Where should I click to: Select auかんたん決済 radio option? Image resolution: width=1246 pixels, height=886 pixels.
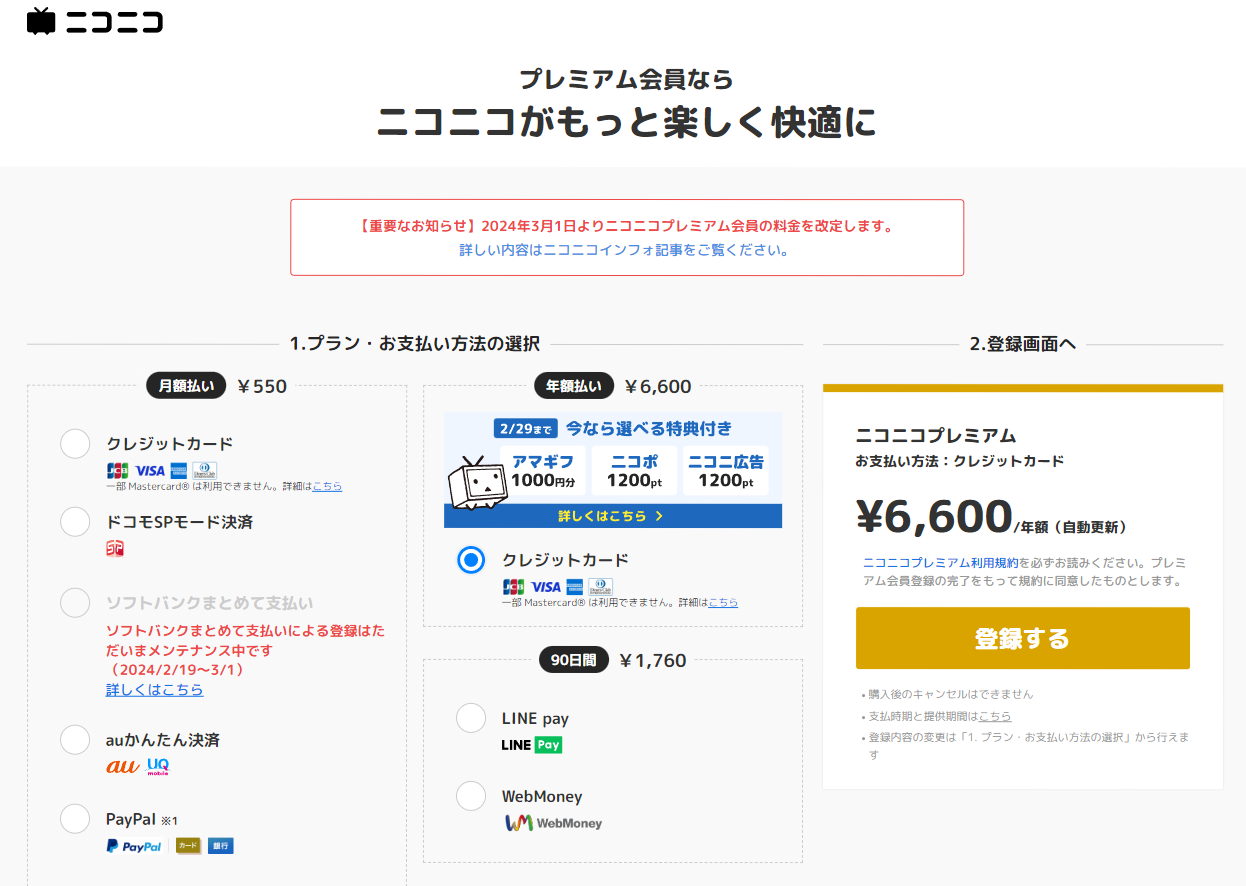(x=75, y=739)
